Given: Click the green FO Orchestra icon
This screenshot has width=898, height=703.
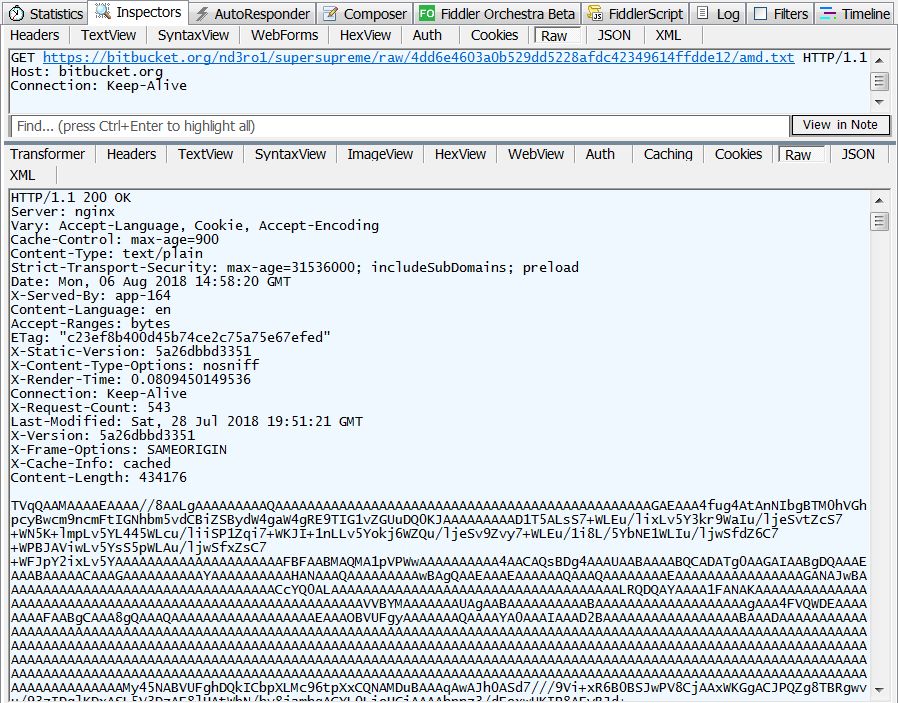Looking at the screenshot, I should coord(427,13).
